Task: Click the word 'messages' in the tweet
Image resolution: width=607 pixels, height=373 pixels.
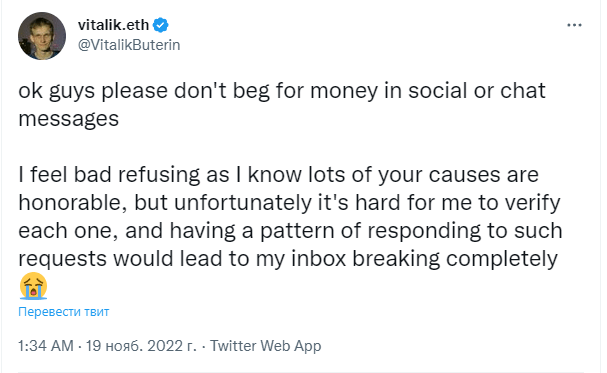Action: pos(69,119)
